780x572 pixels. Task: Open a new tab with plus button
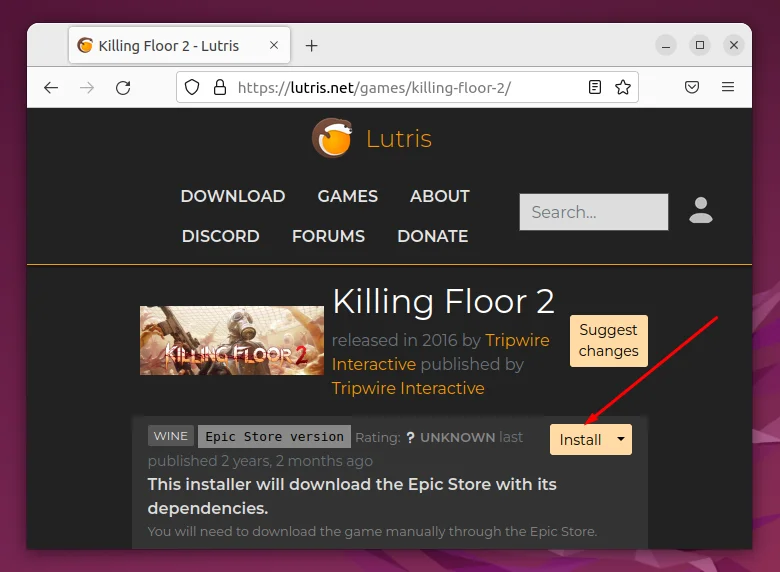(311, 46)
